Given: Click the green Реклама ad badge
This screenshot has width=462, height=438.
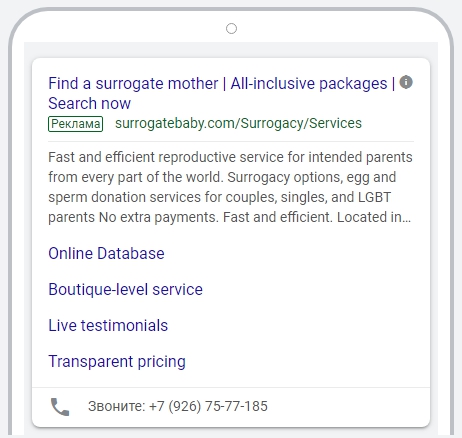Looking at the screenshot, I should coord(75,124).
